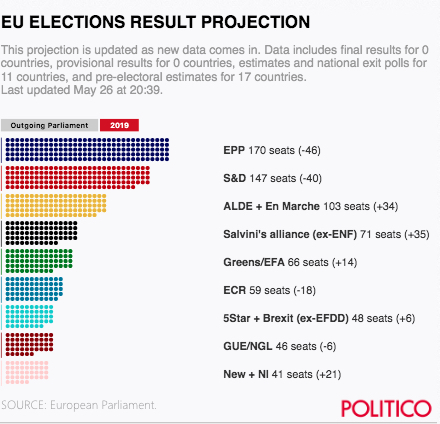This screenshot has height=424, width=440.
Task: Click the POLITICO logo
Action: pyautogui.click(x=386, y=409)
